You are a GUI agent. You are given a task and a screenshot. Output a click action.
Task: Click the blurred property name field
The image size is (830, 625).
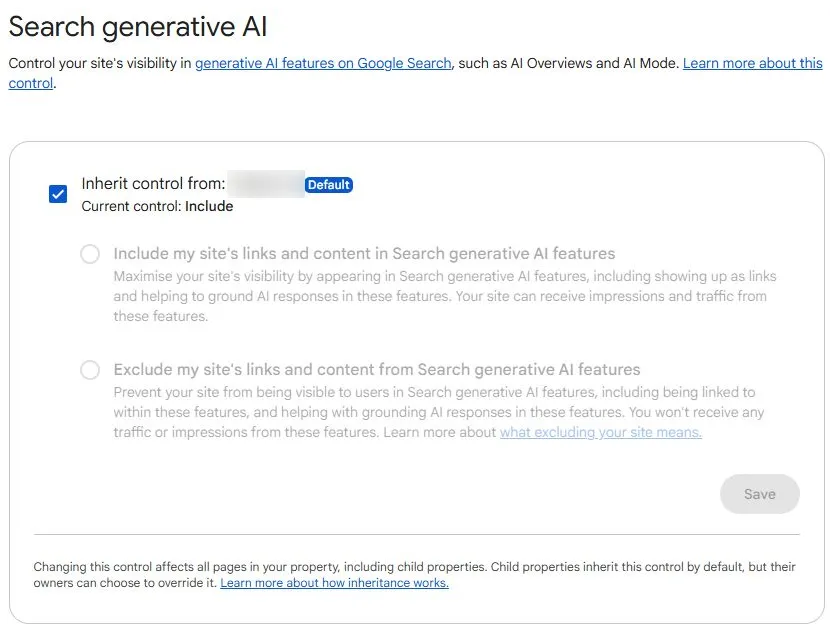tap(266, 184)
